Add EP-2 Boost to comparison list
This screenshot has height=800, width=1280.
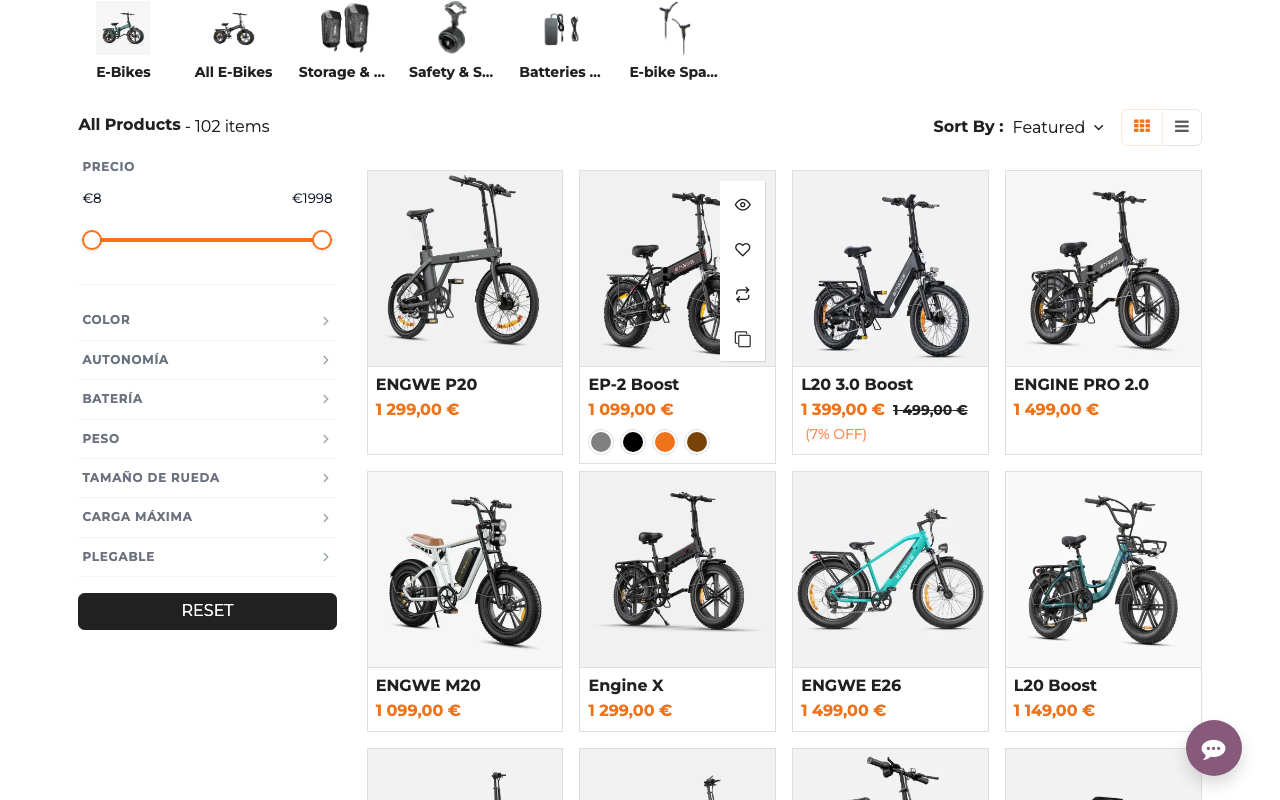pyautogui.click(x=742, y=294)
